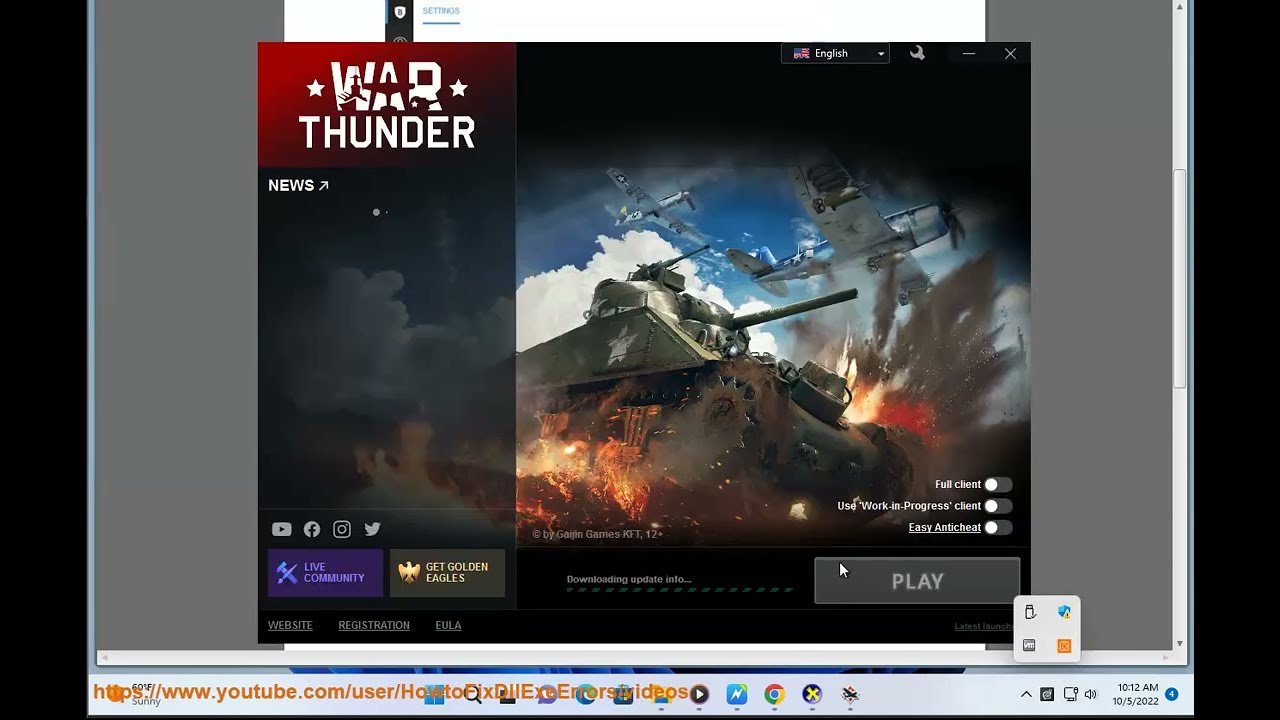Open War Thunder Instagram icon
The image size is (1280, 720).
342,529
